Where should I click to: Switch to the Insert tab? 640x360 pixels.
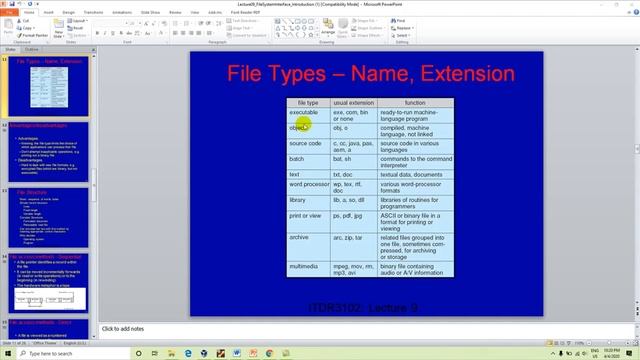pyautogui.click(x=48, y=13)
